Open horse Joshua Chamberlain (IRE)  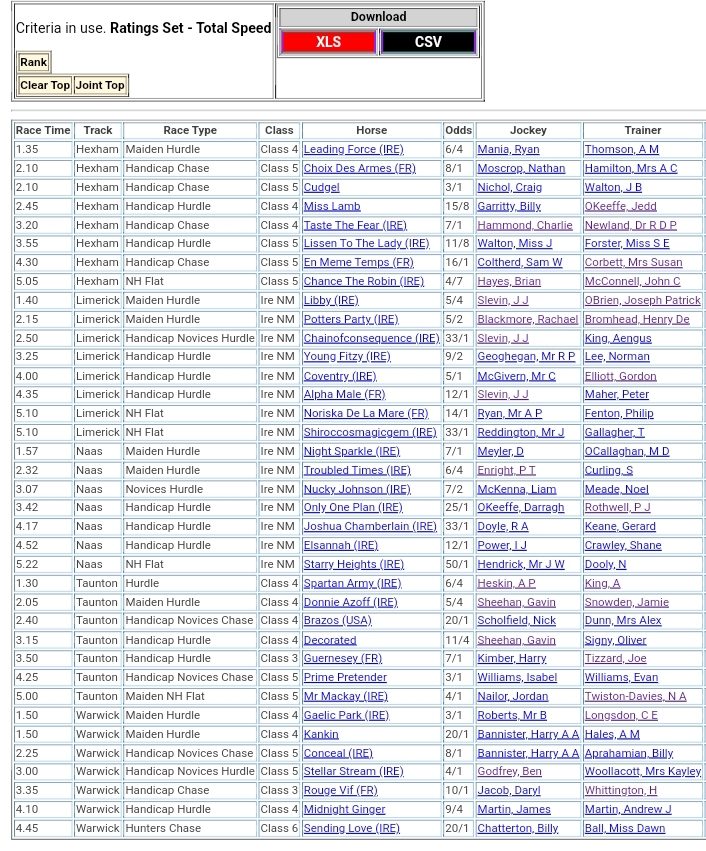point(370,526)
